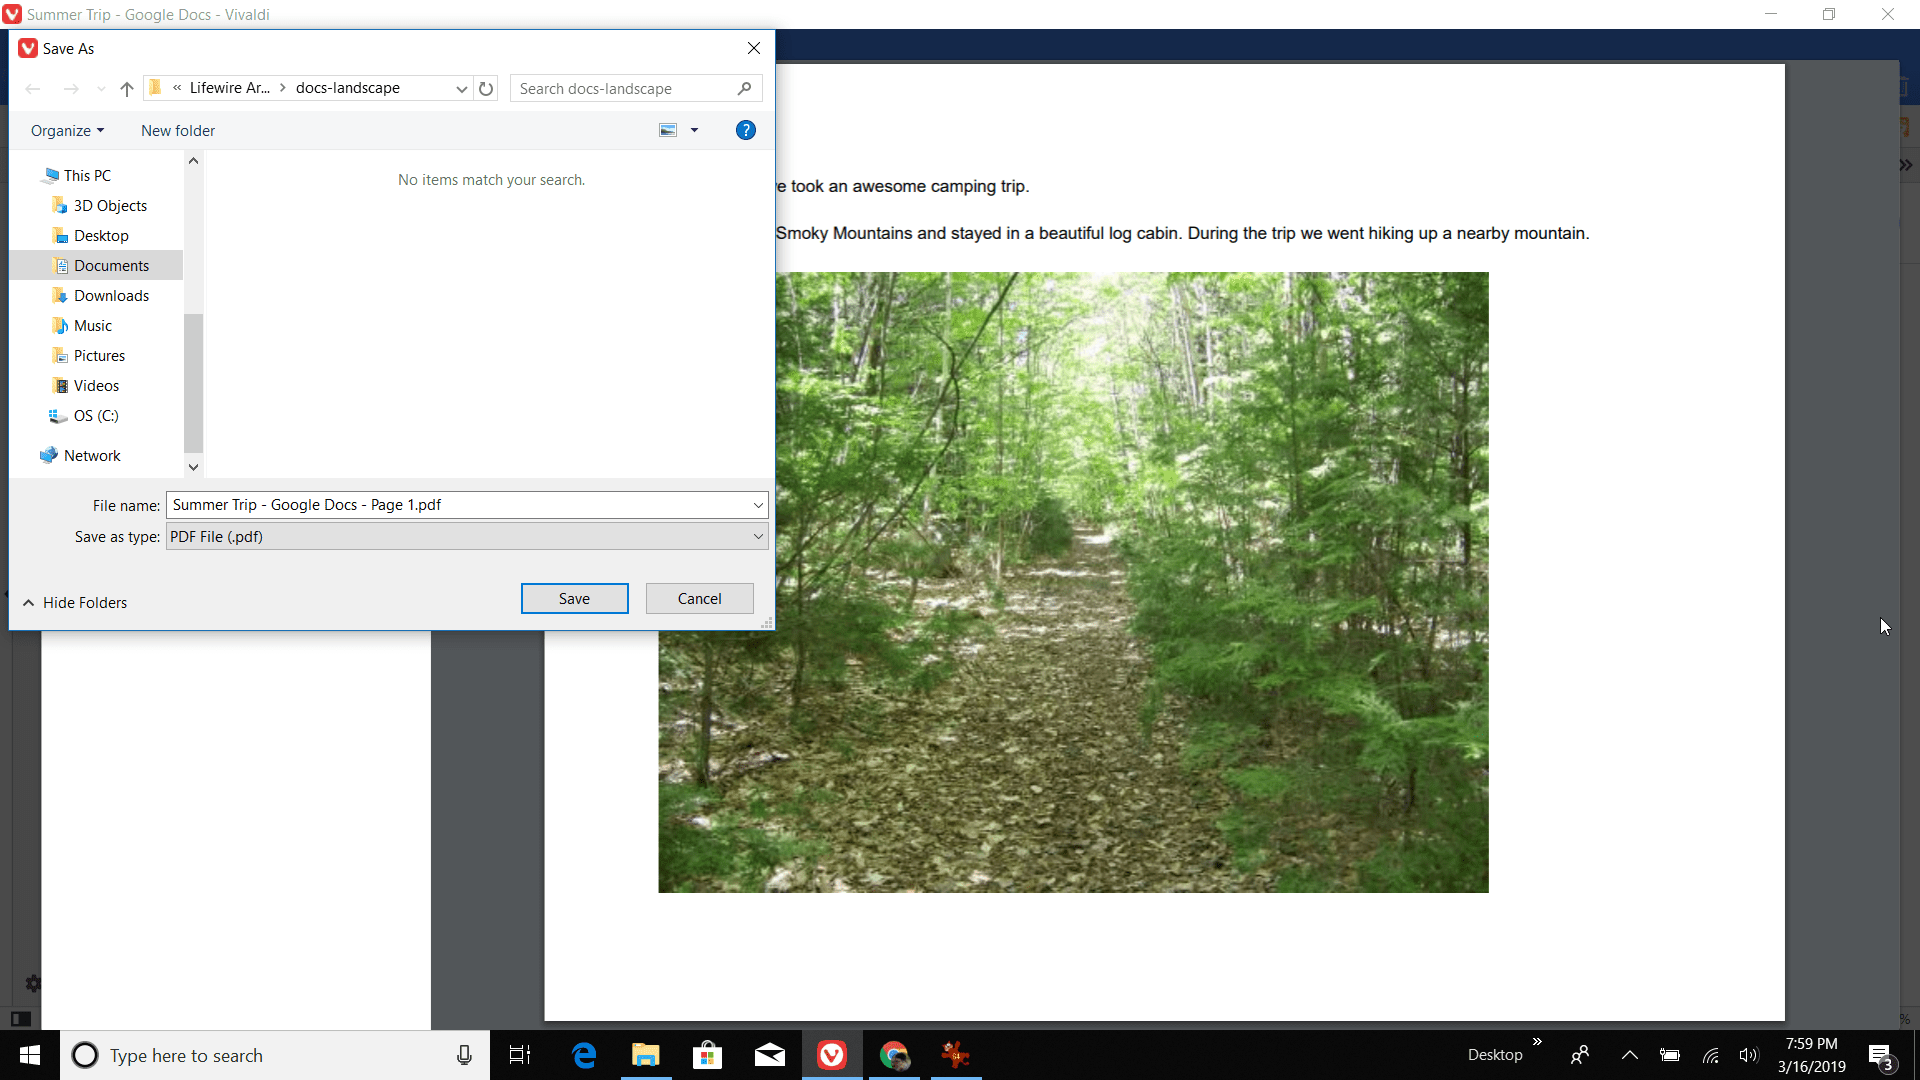
Task: Click the refresh button icon
Action: click(487, 88)
